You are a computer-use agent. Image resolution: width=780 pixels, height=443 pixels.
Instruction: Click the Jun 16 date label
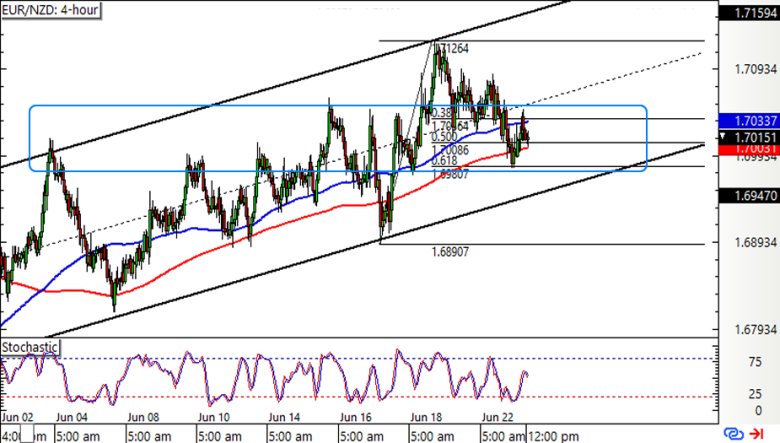pyautogui.click(x=355, y=417)
